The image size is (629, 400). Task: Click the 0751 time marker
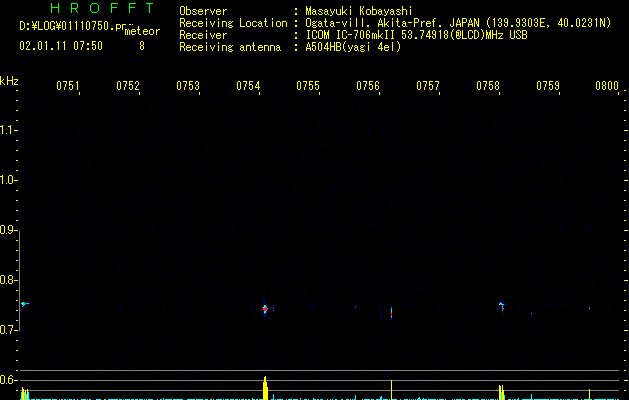[67, 86]
